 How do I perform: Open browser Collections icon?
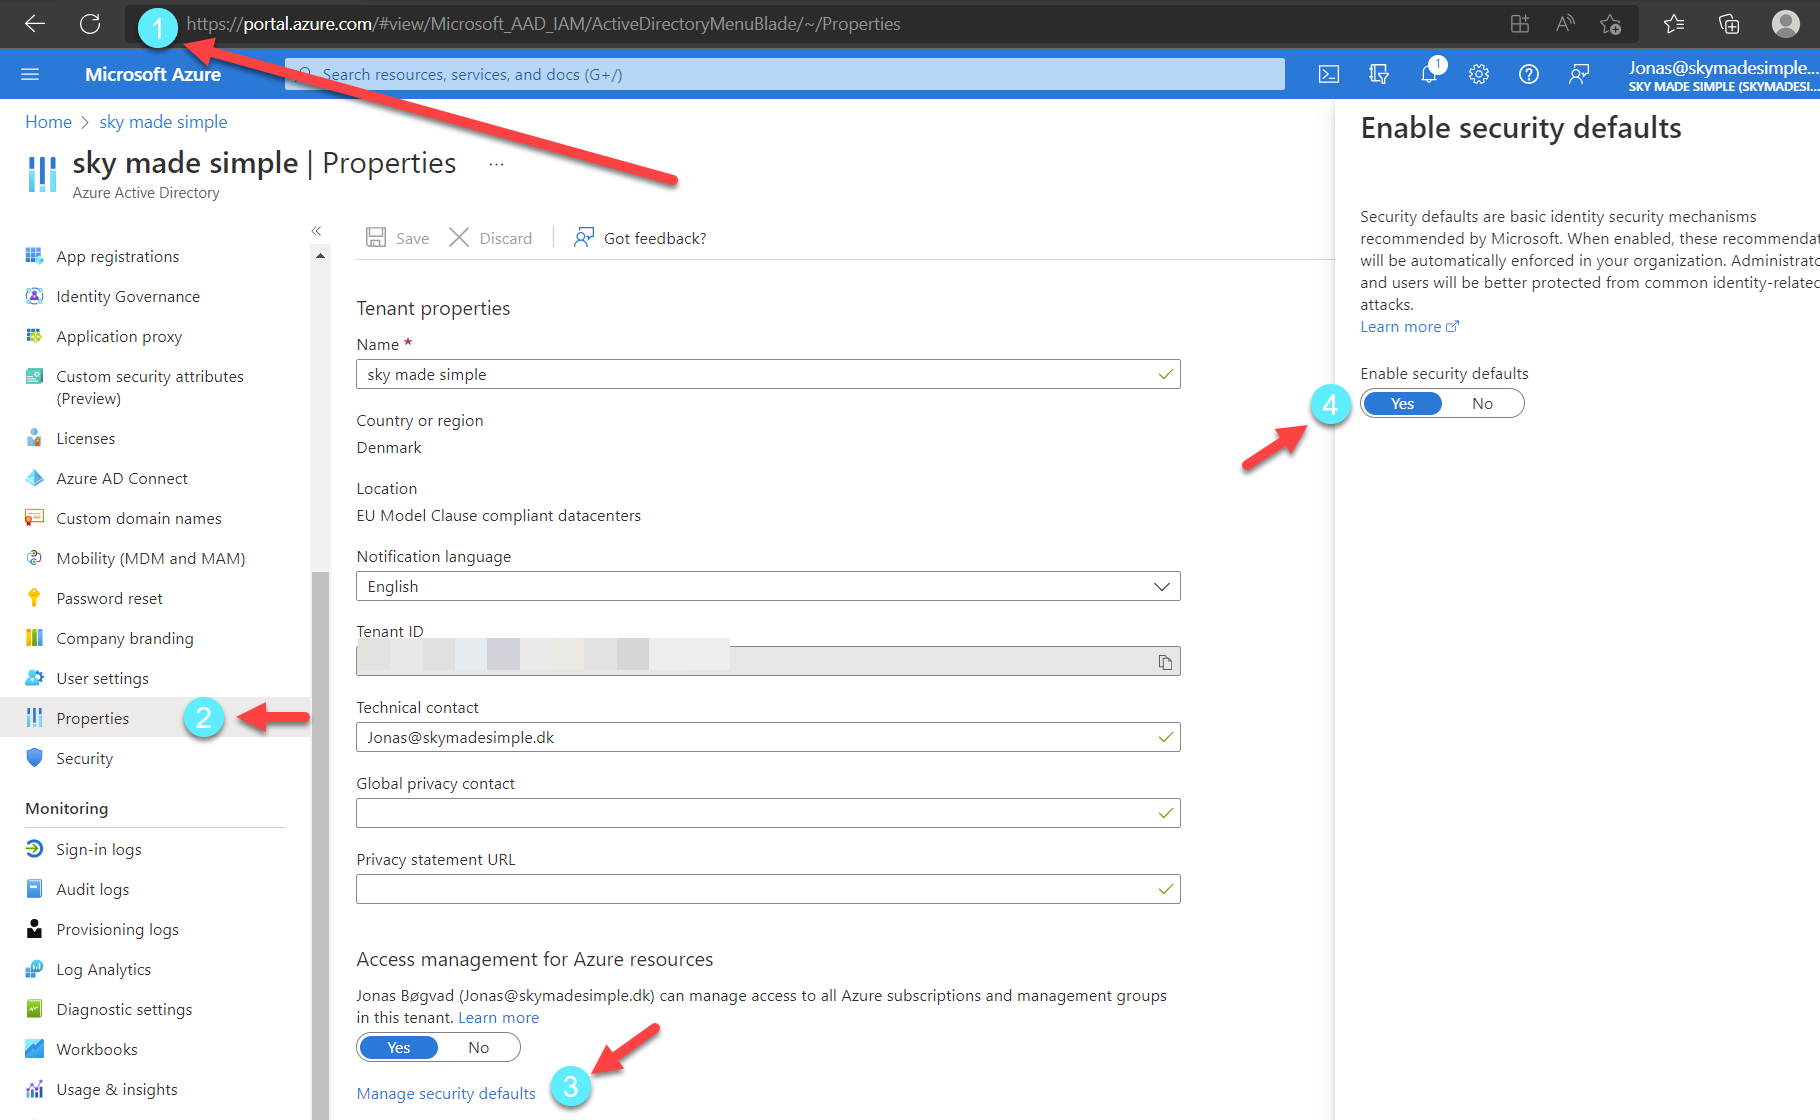coord(1729,24)
